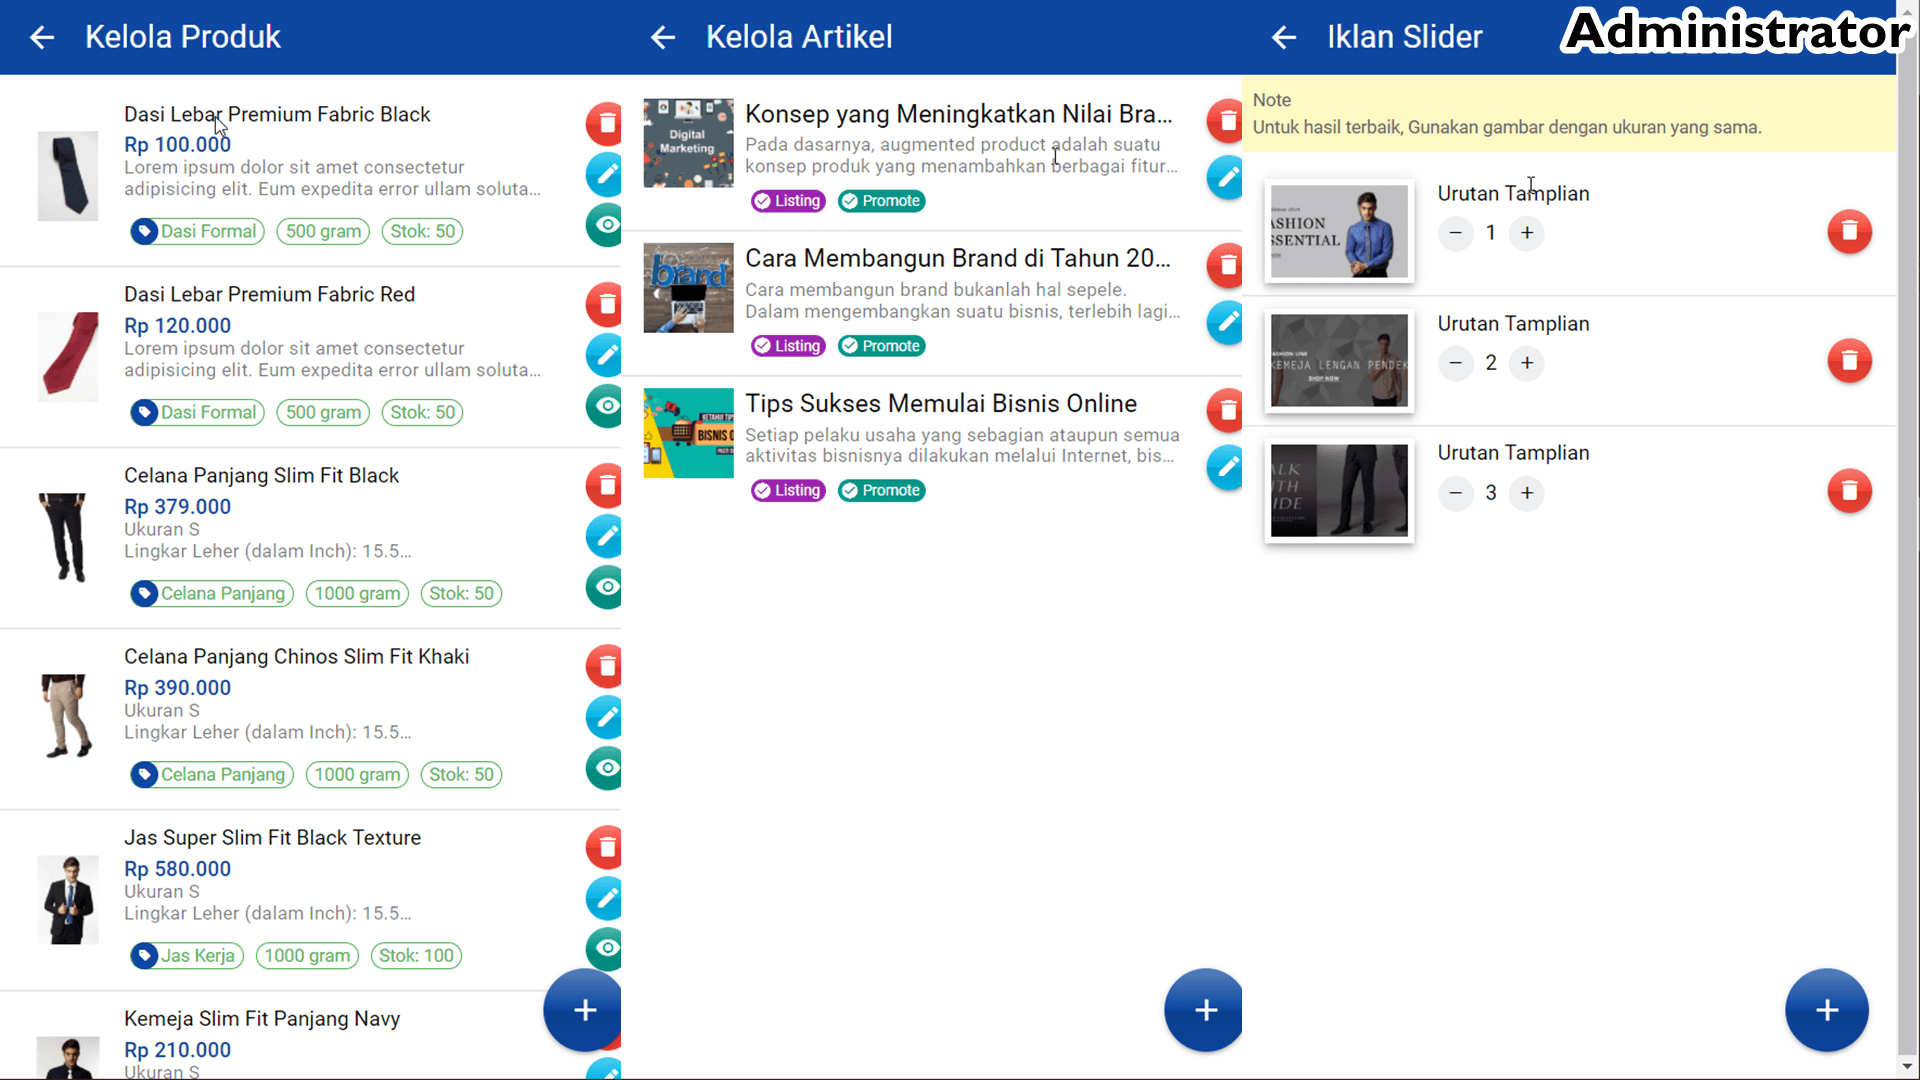Toggle visibility of Jas Super Slim Fit Black Texture
The width and height of the screenshot is (1920, 1080).
(604, 948)
